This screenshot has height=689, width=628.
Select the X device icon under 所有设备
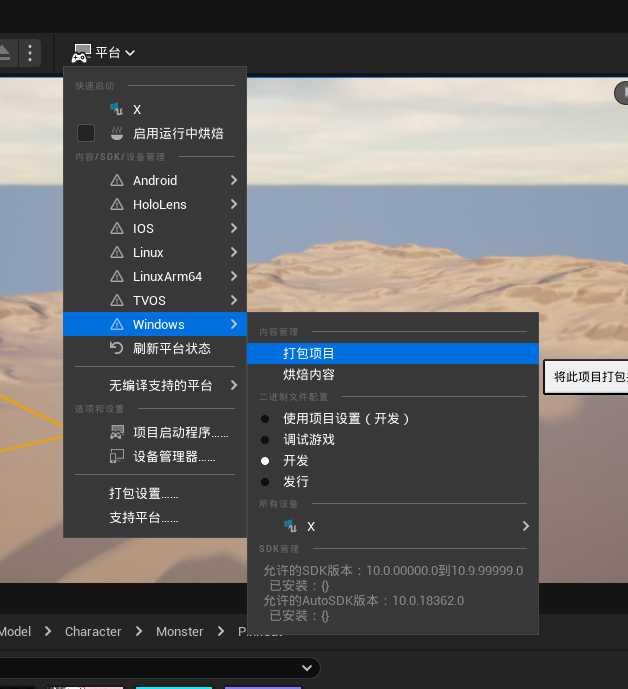(x=290, y=526)
